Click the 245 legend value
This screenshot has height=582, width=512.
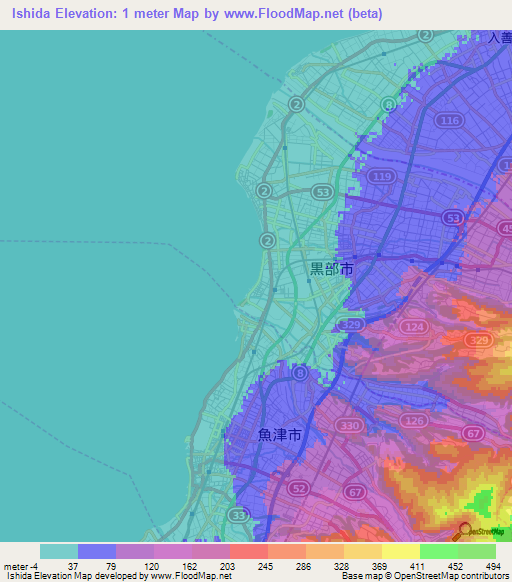(x=265, y=566)
